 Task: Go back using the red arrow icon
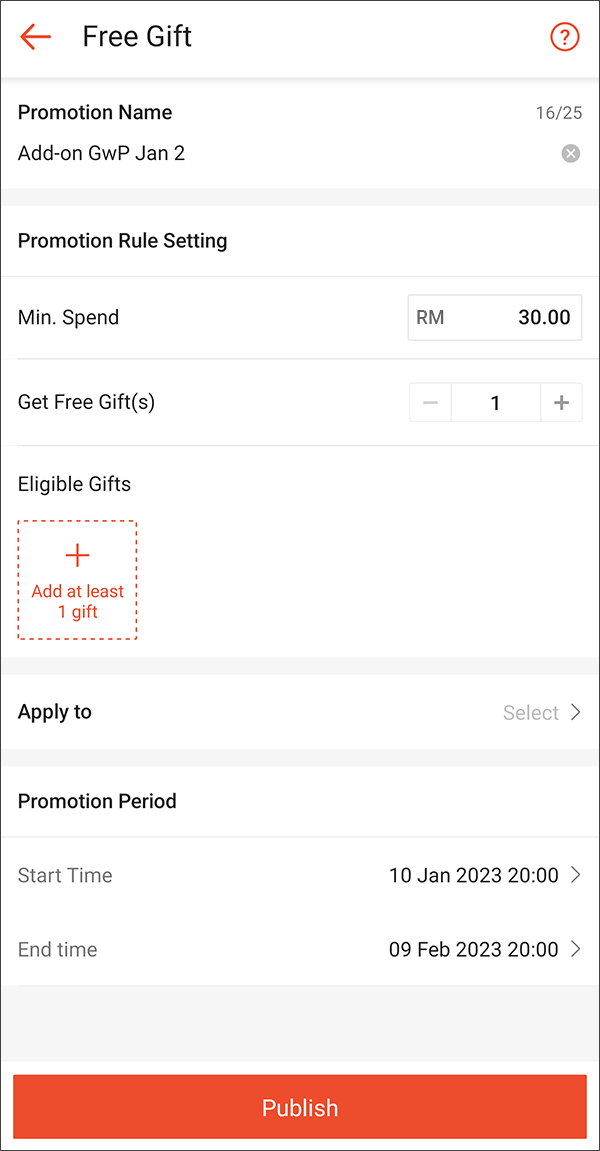(x=35, y=36)
